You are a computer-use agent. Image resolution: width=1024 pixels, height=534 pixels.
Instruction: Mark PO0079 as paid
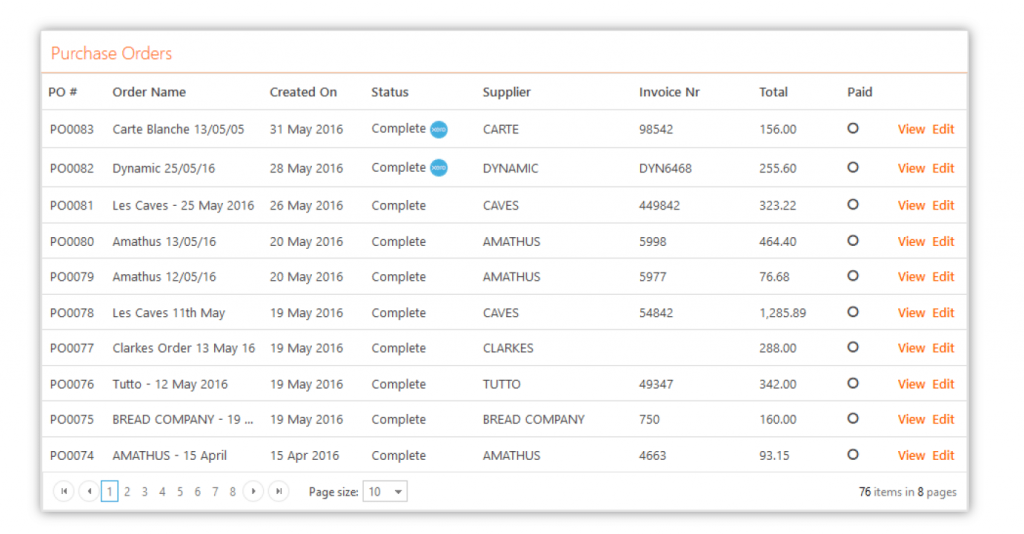(x=853, y=276)
